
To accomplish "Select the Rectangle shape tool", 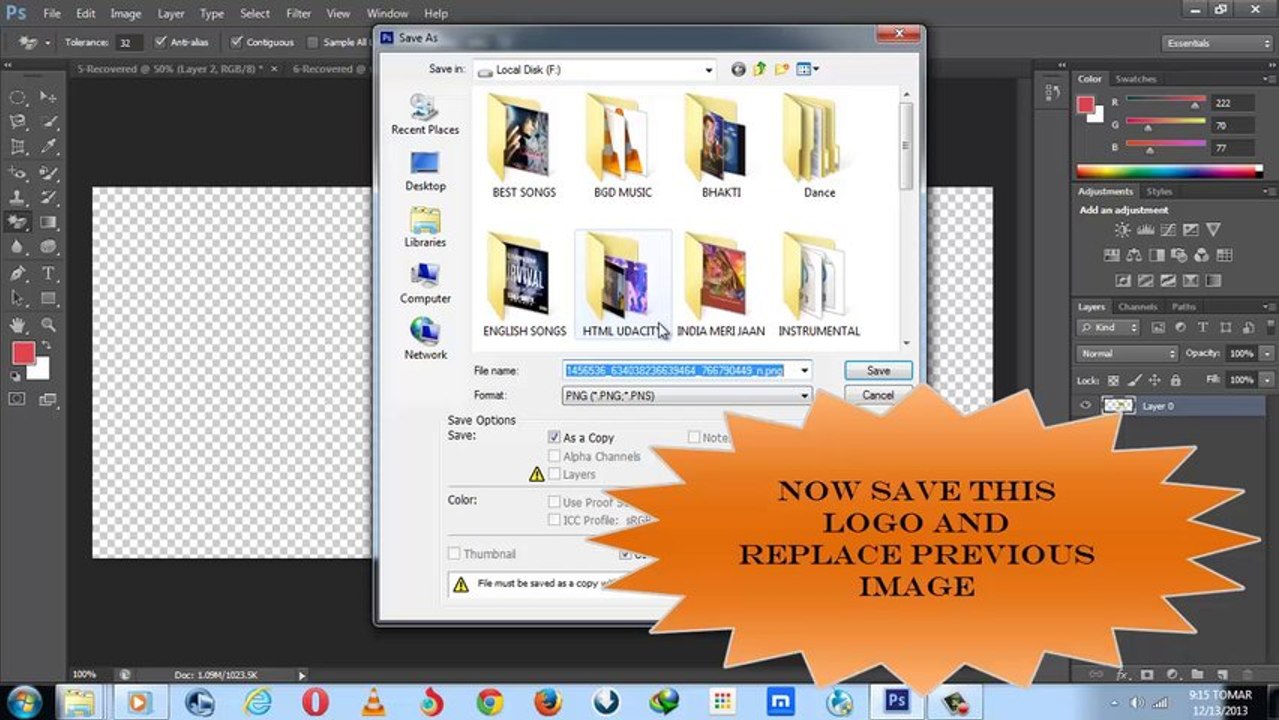I will coord(48,298).
